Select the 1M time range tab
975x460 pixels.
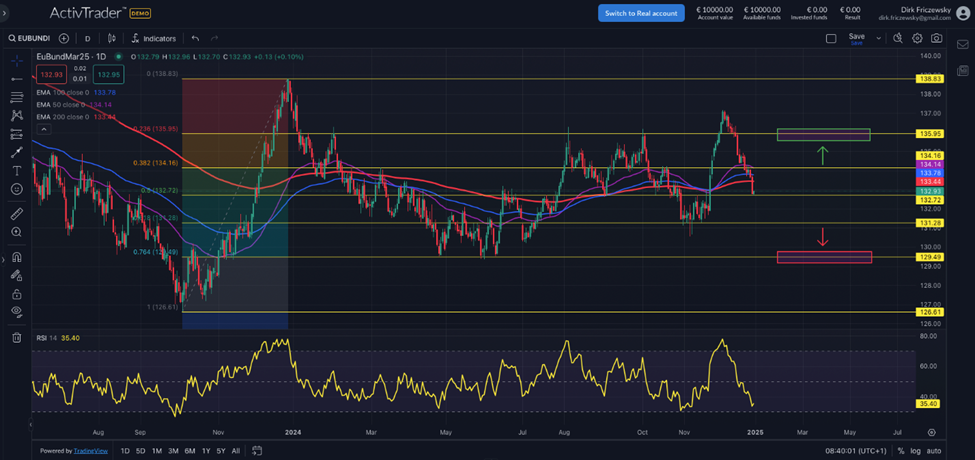(157, 451)
